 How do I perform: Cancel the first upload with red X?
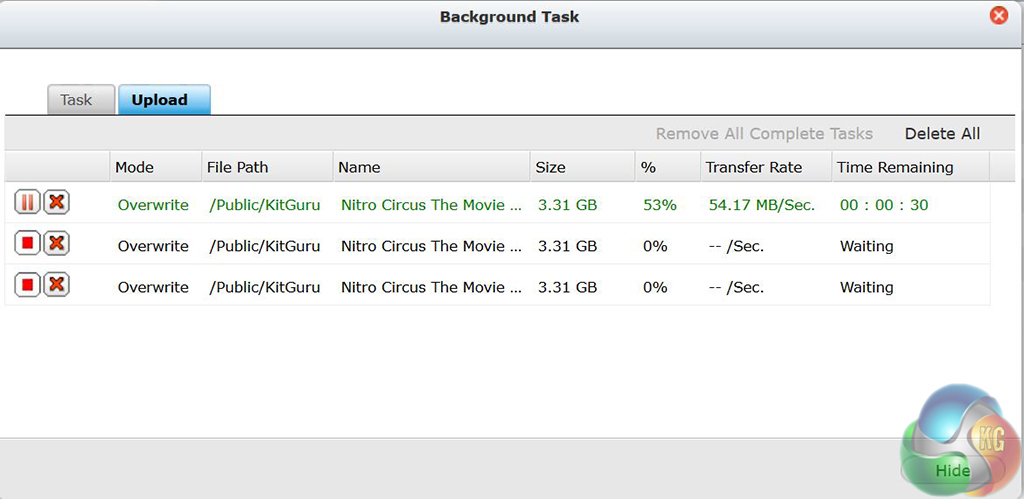click(57, 203)
